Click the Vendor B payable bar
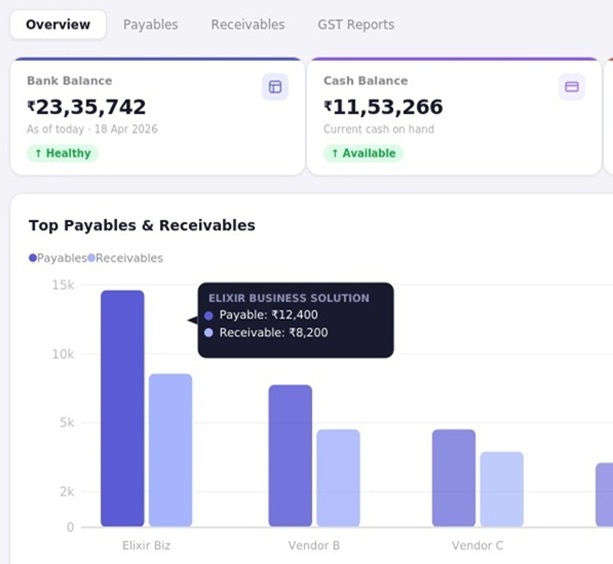613x564 pixels. click(290, 456)
